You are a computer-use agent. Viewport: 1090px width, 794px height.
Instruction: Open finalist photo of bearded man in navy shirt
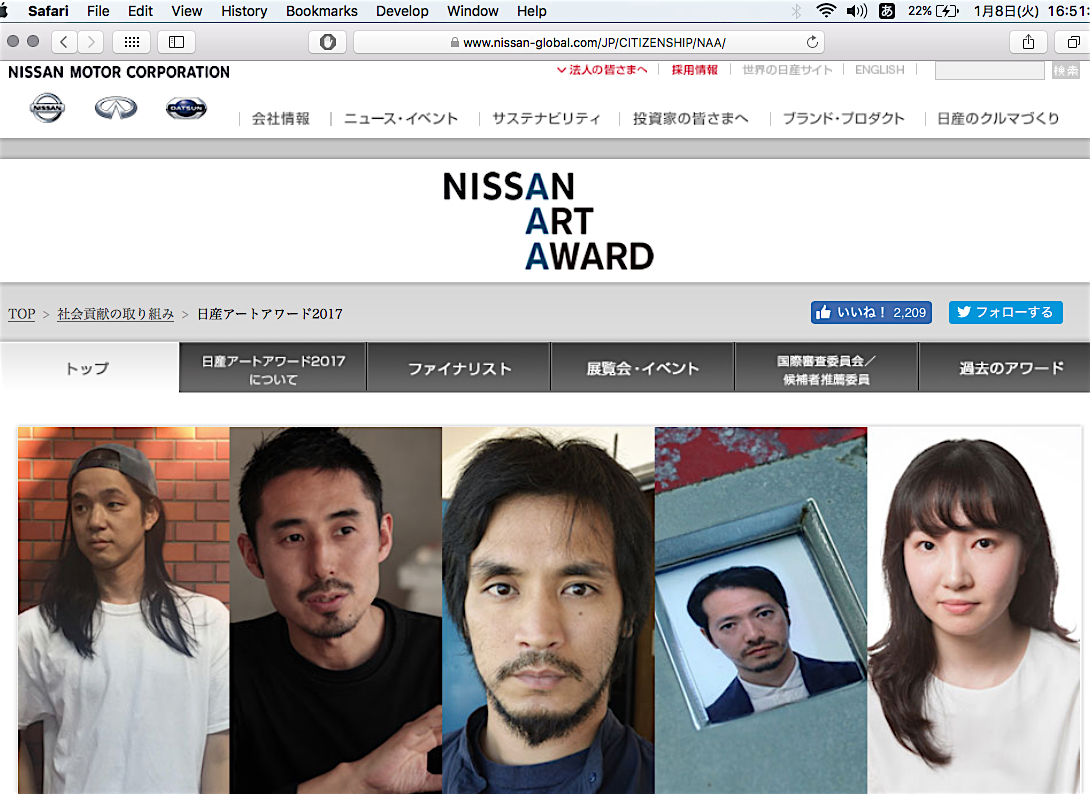(548, 610)
